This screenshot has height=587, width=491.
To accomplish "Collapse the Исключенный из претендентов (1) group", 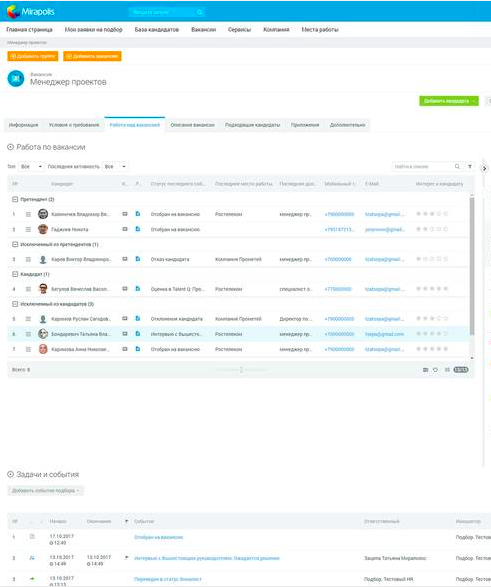I will (x=15, y=244).
